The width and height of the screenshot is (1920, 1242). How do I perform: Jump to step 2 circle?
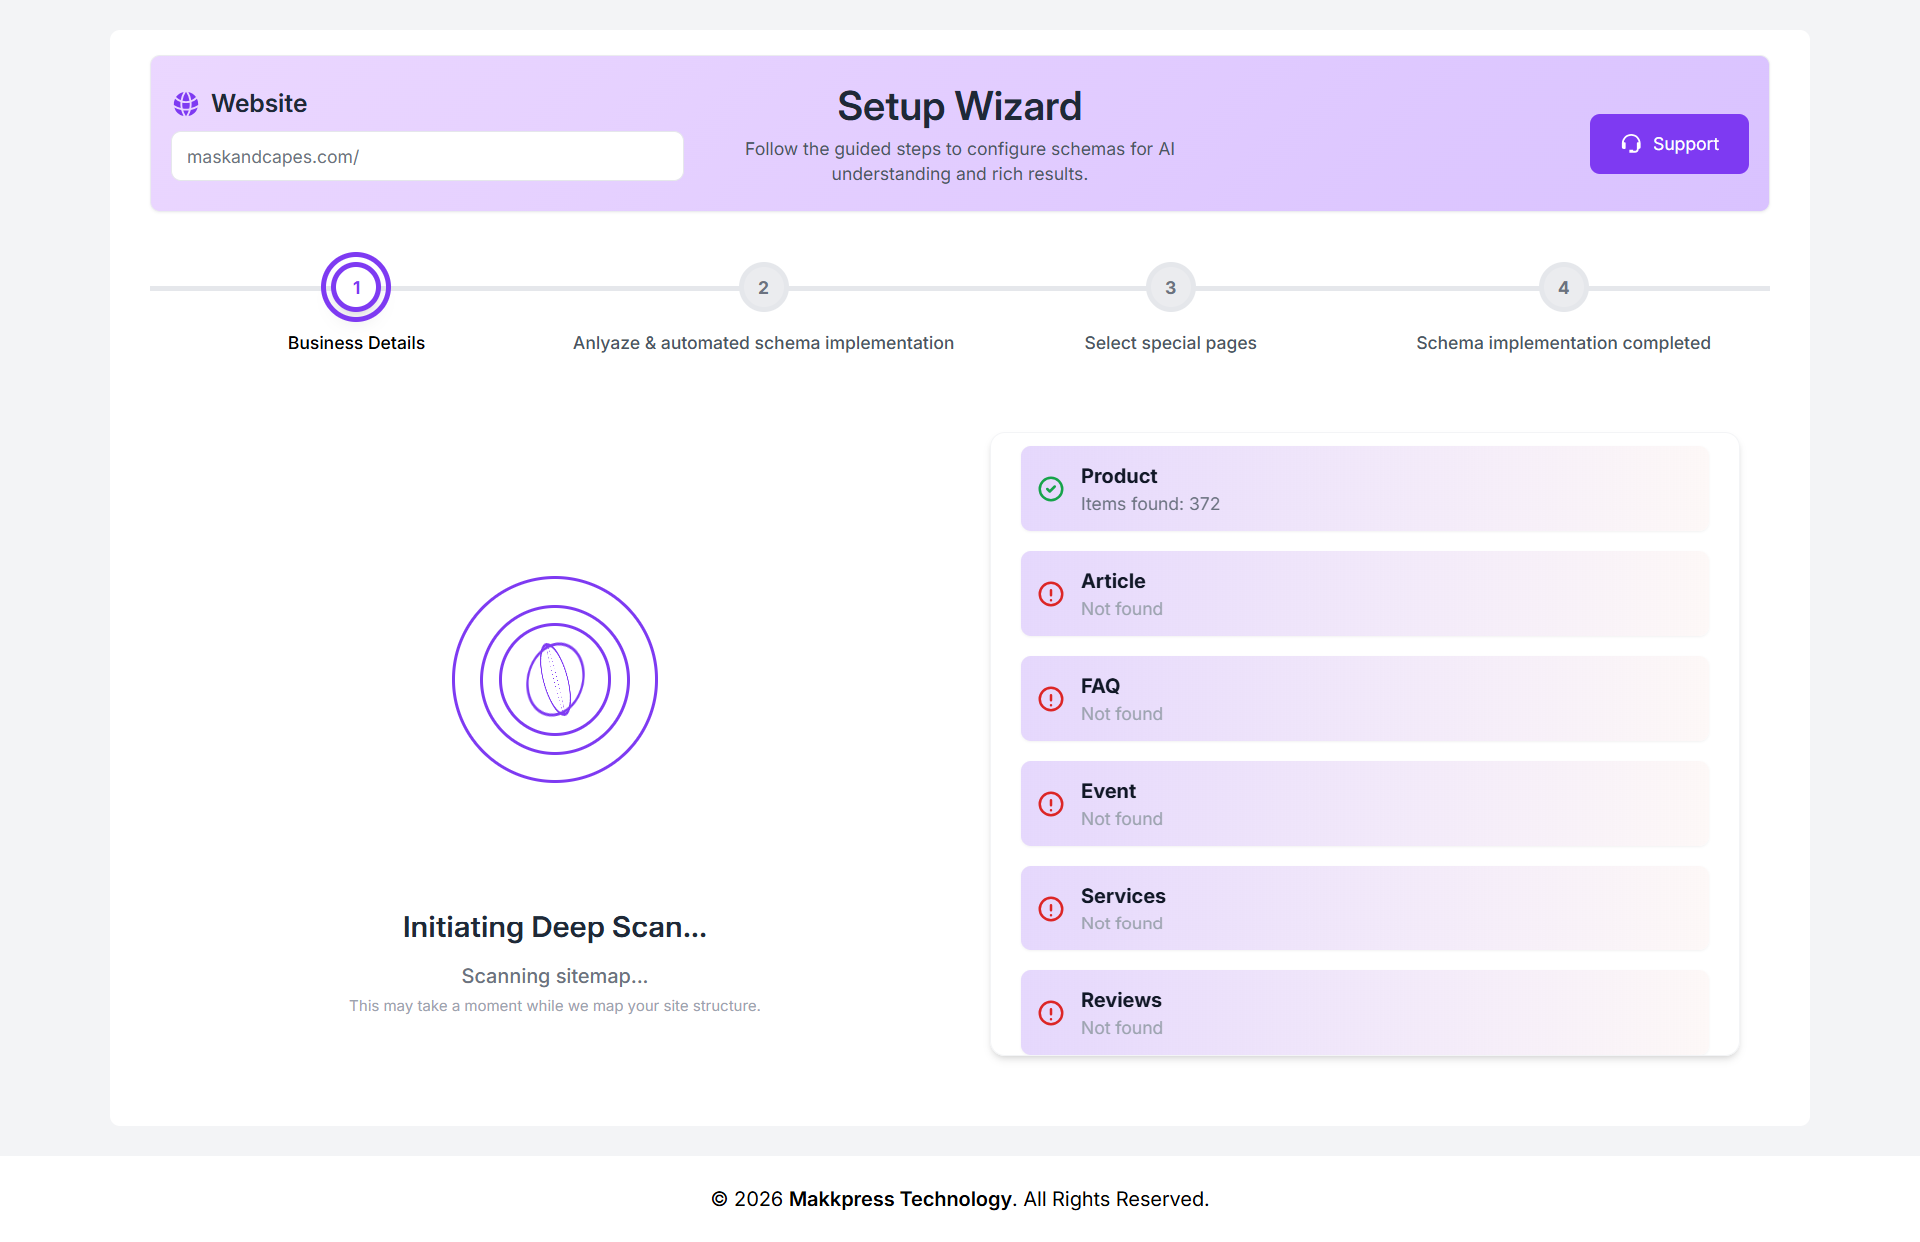click(763, 288)
